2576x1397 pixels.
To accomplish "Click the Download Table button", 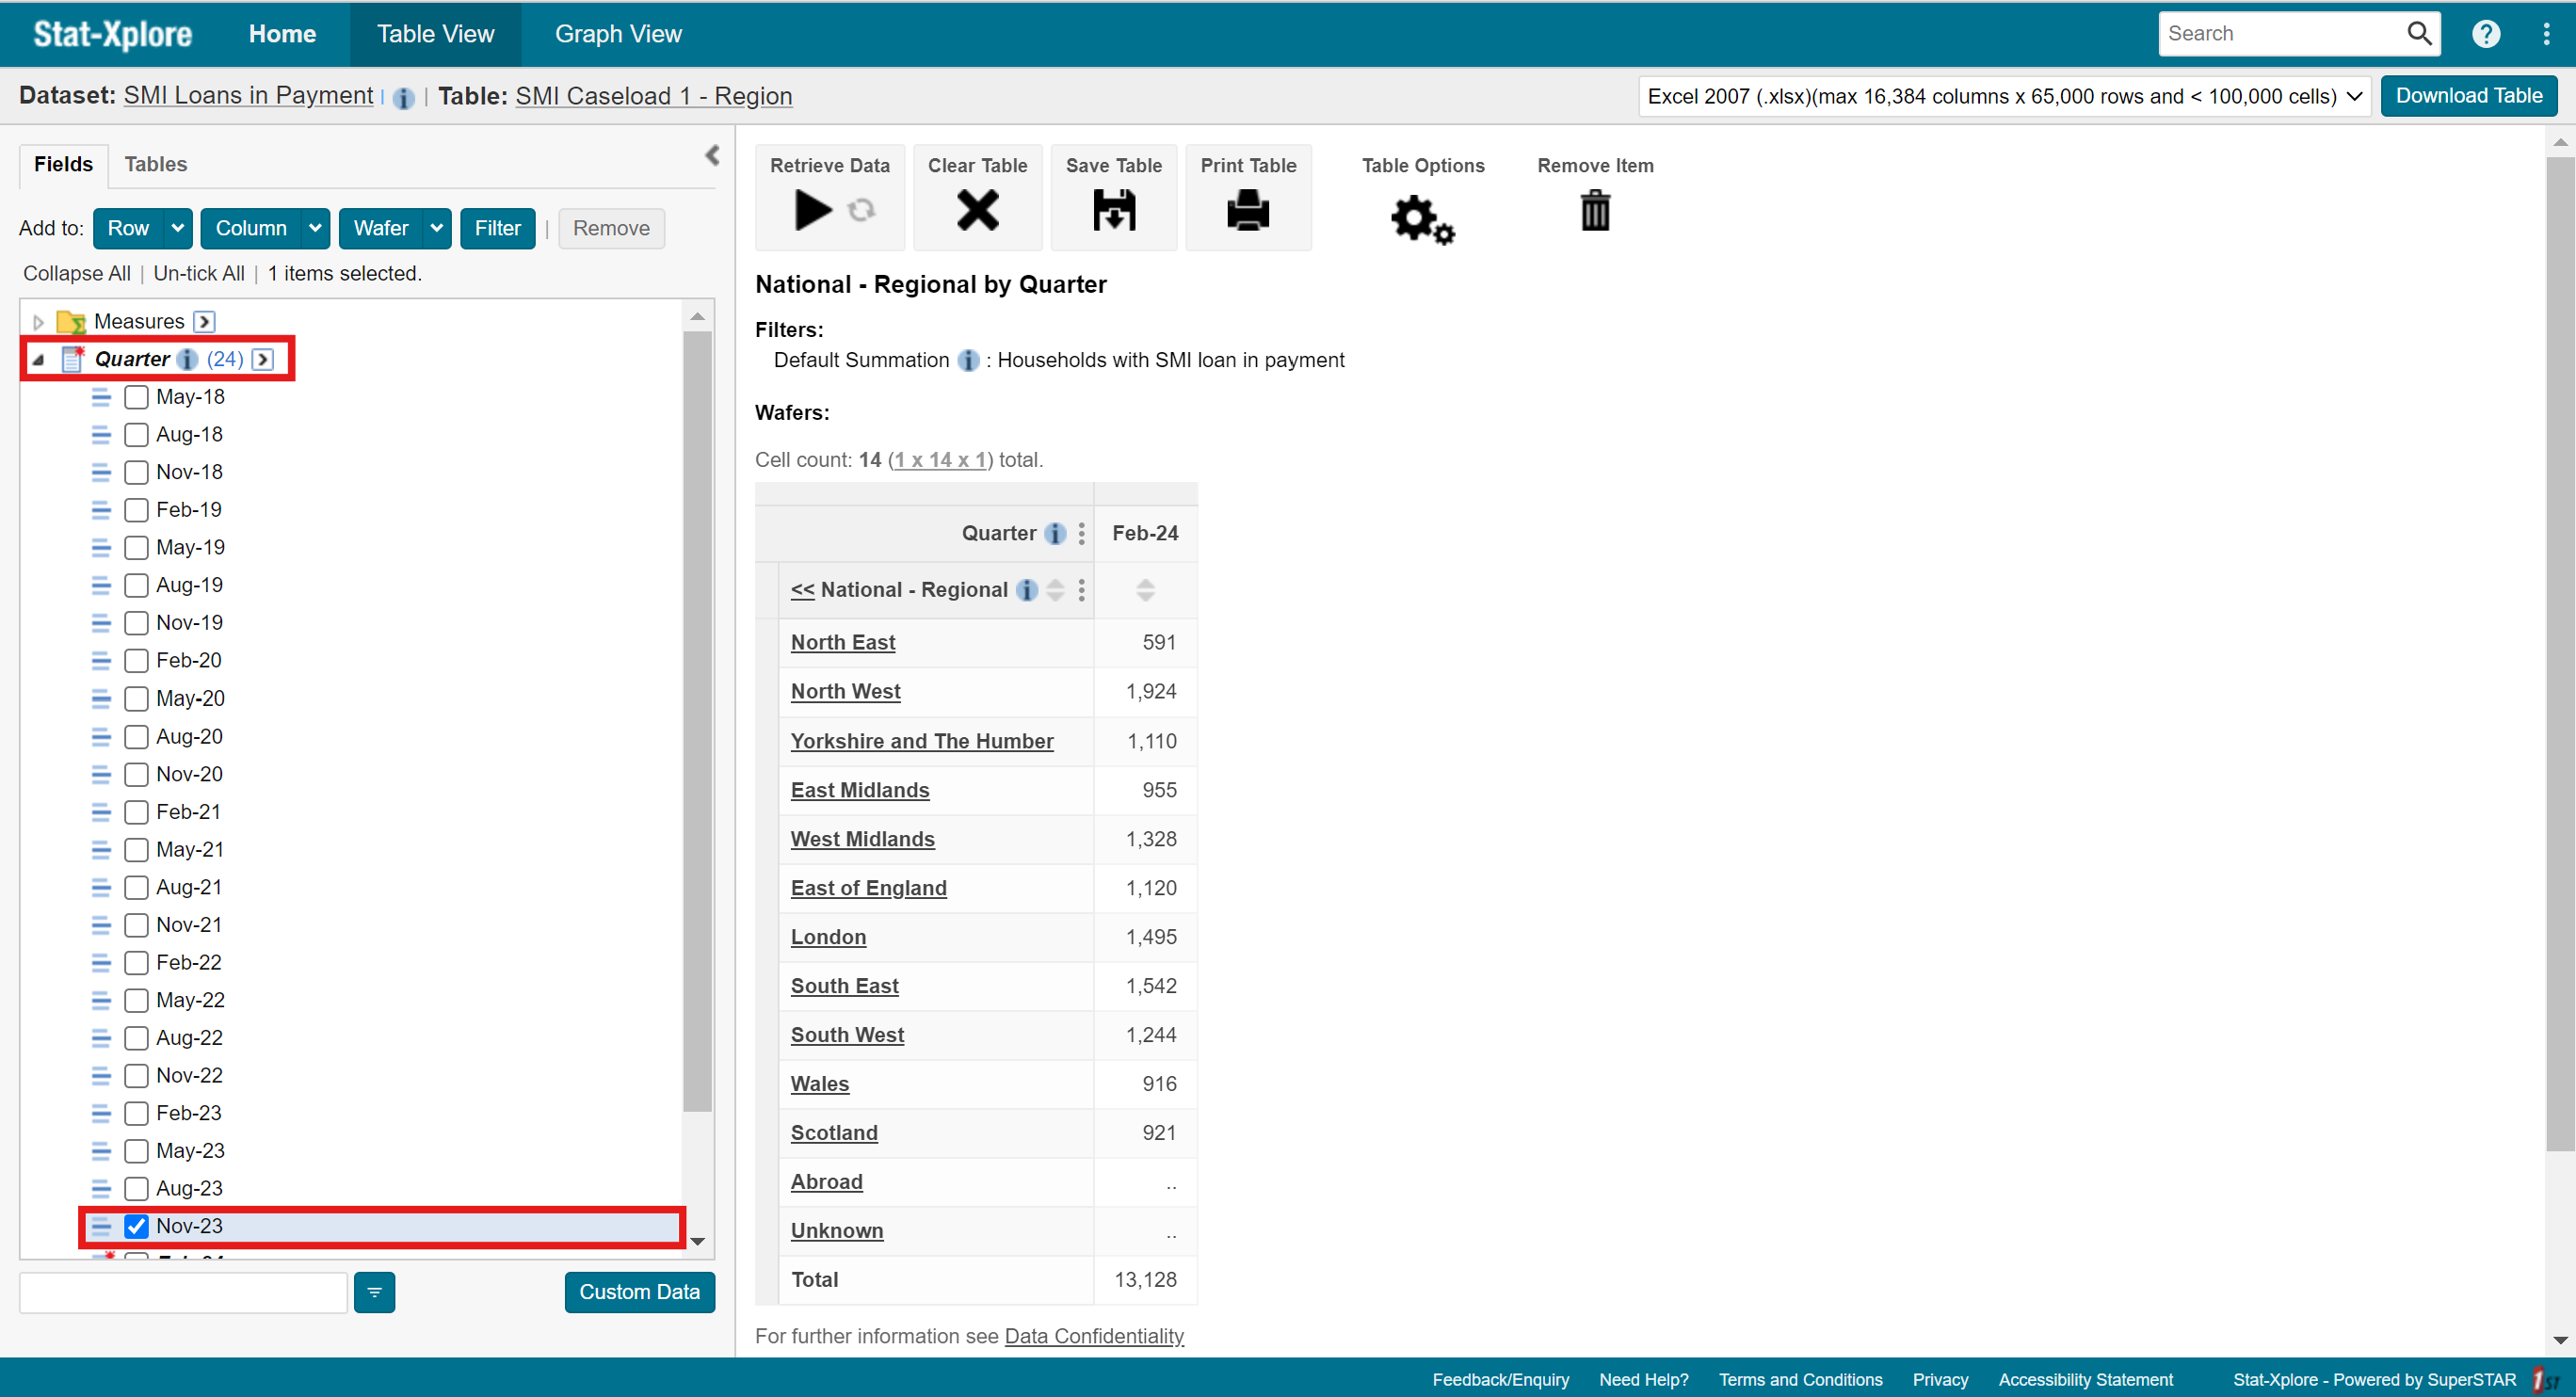I will tap(2468, 96).
